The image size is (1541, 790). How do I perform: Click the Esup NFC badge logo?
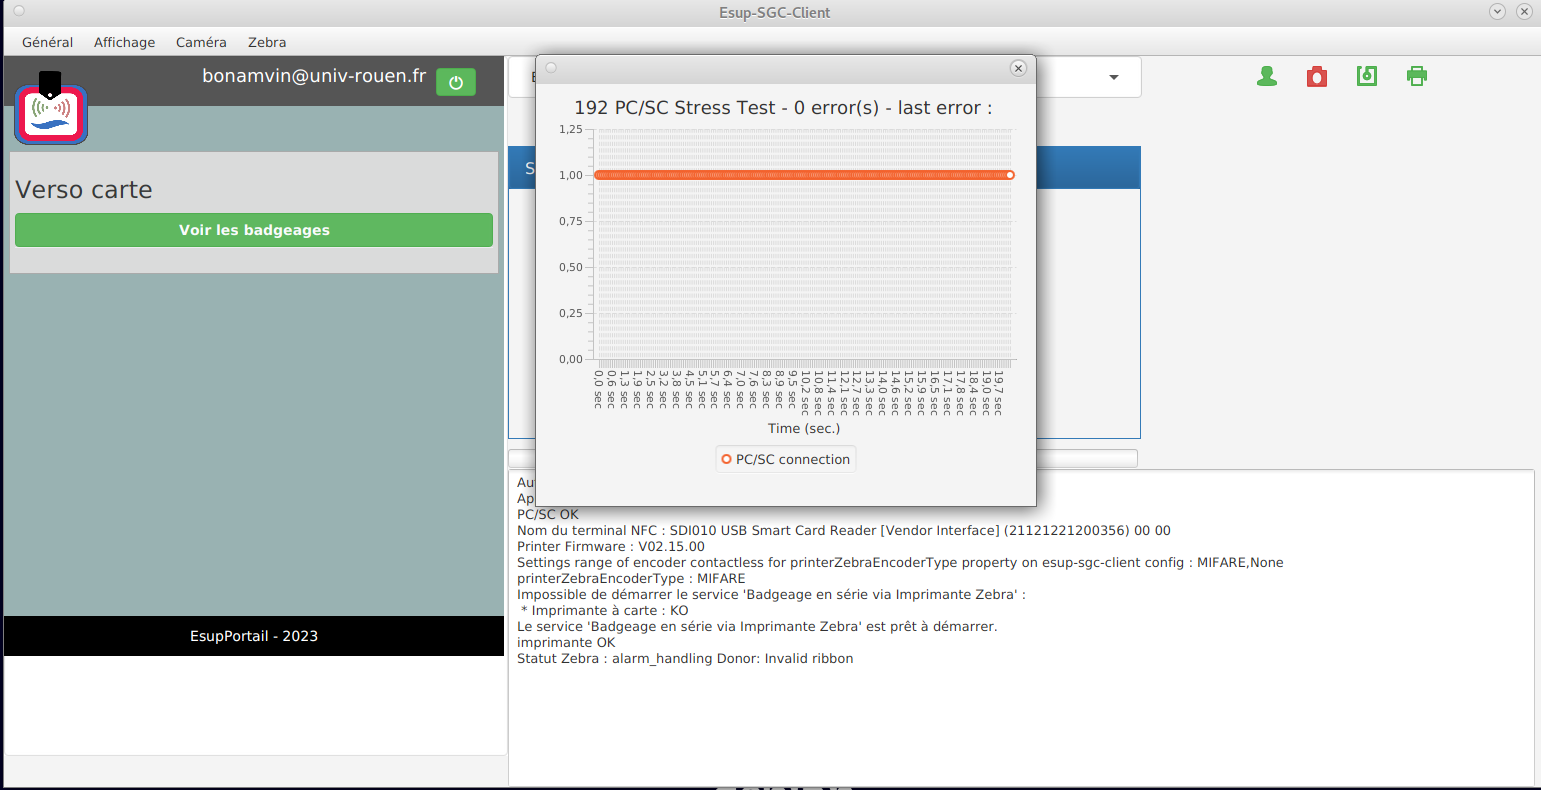(51, 112)
